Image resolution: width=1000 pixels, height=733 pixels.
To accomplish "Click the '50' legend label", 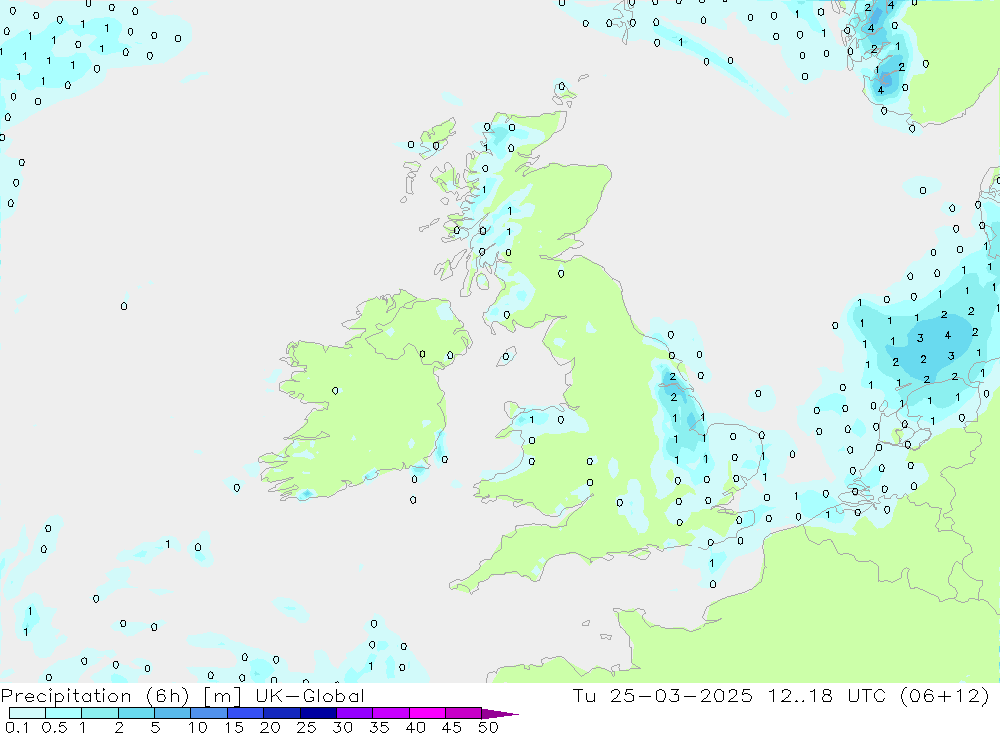I will 488,727.
